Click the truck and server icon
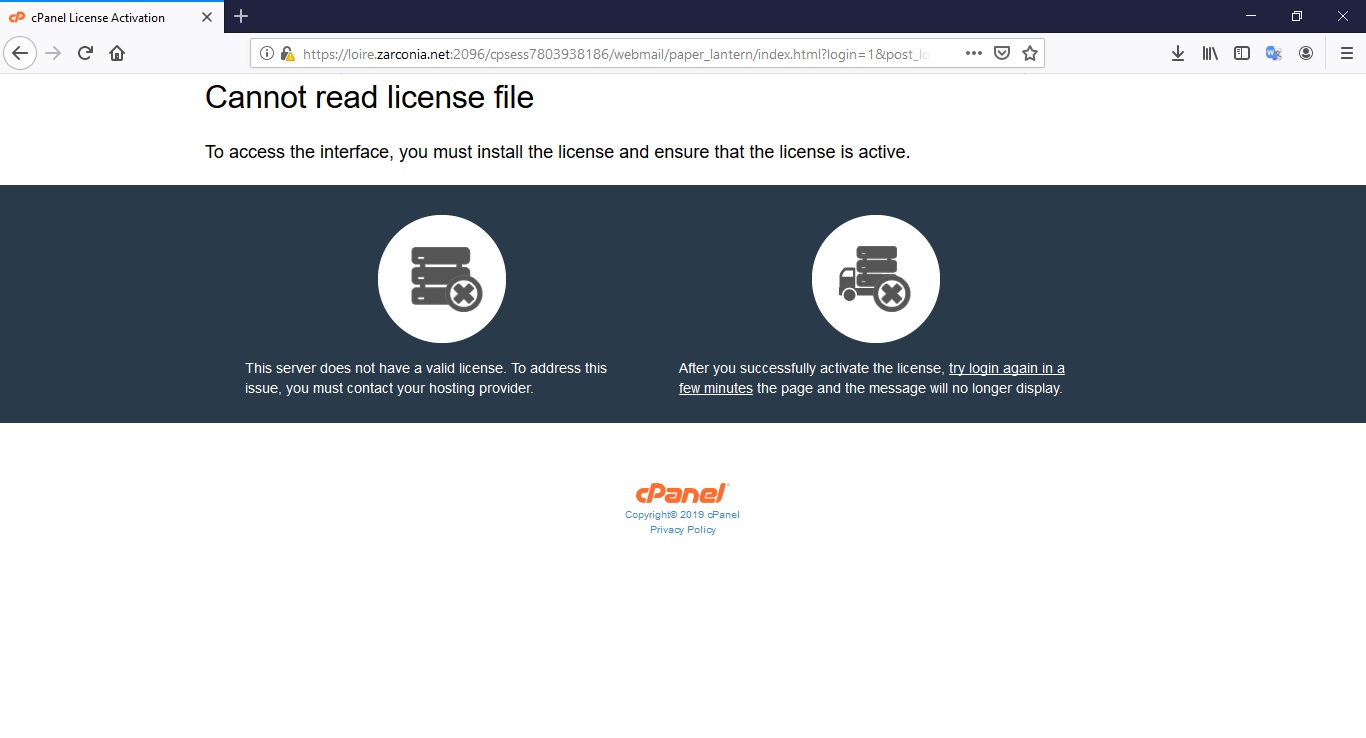The width and height of the screenshot is (1366, 738). click(876, 279)
